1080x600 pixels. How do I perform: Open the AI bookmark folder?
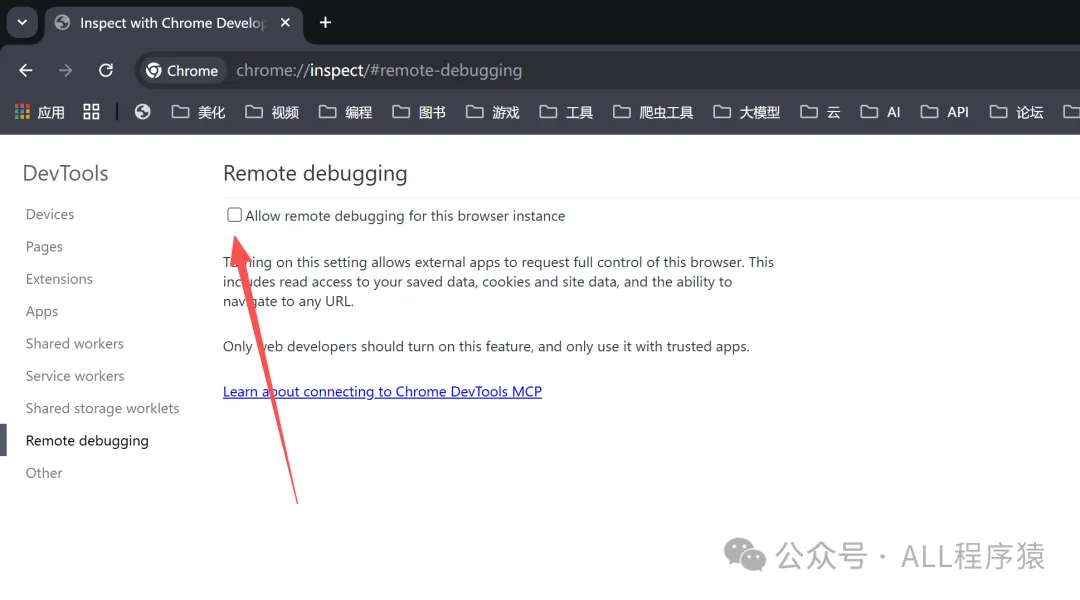click(880, 112)
